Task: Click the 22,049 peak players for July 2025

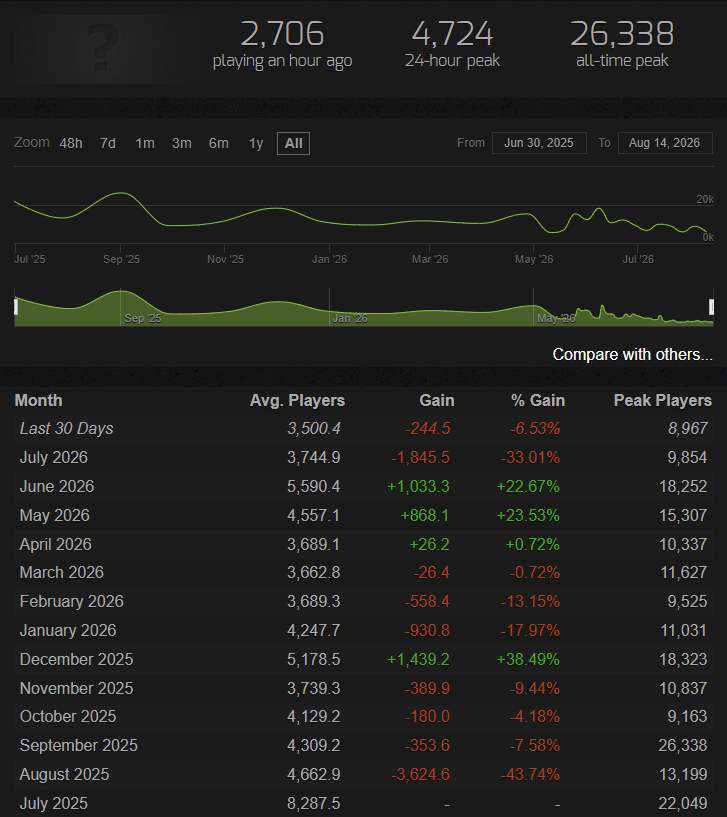Action: 683,803
